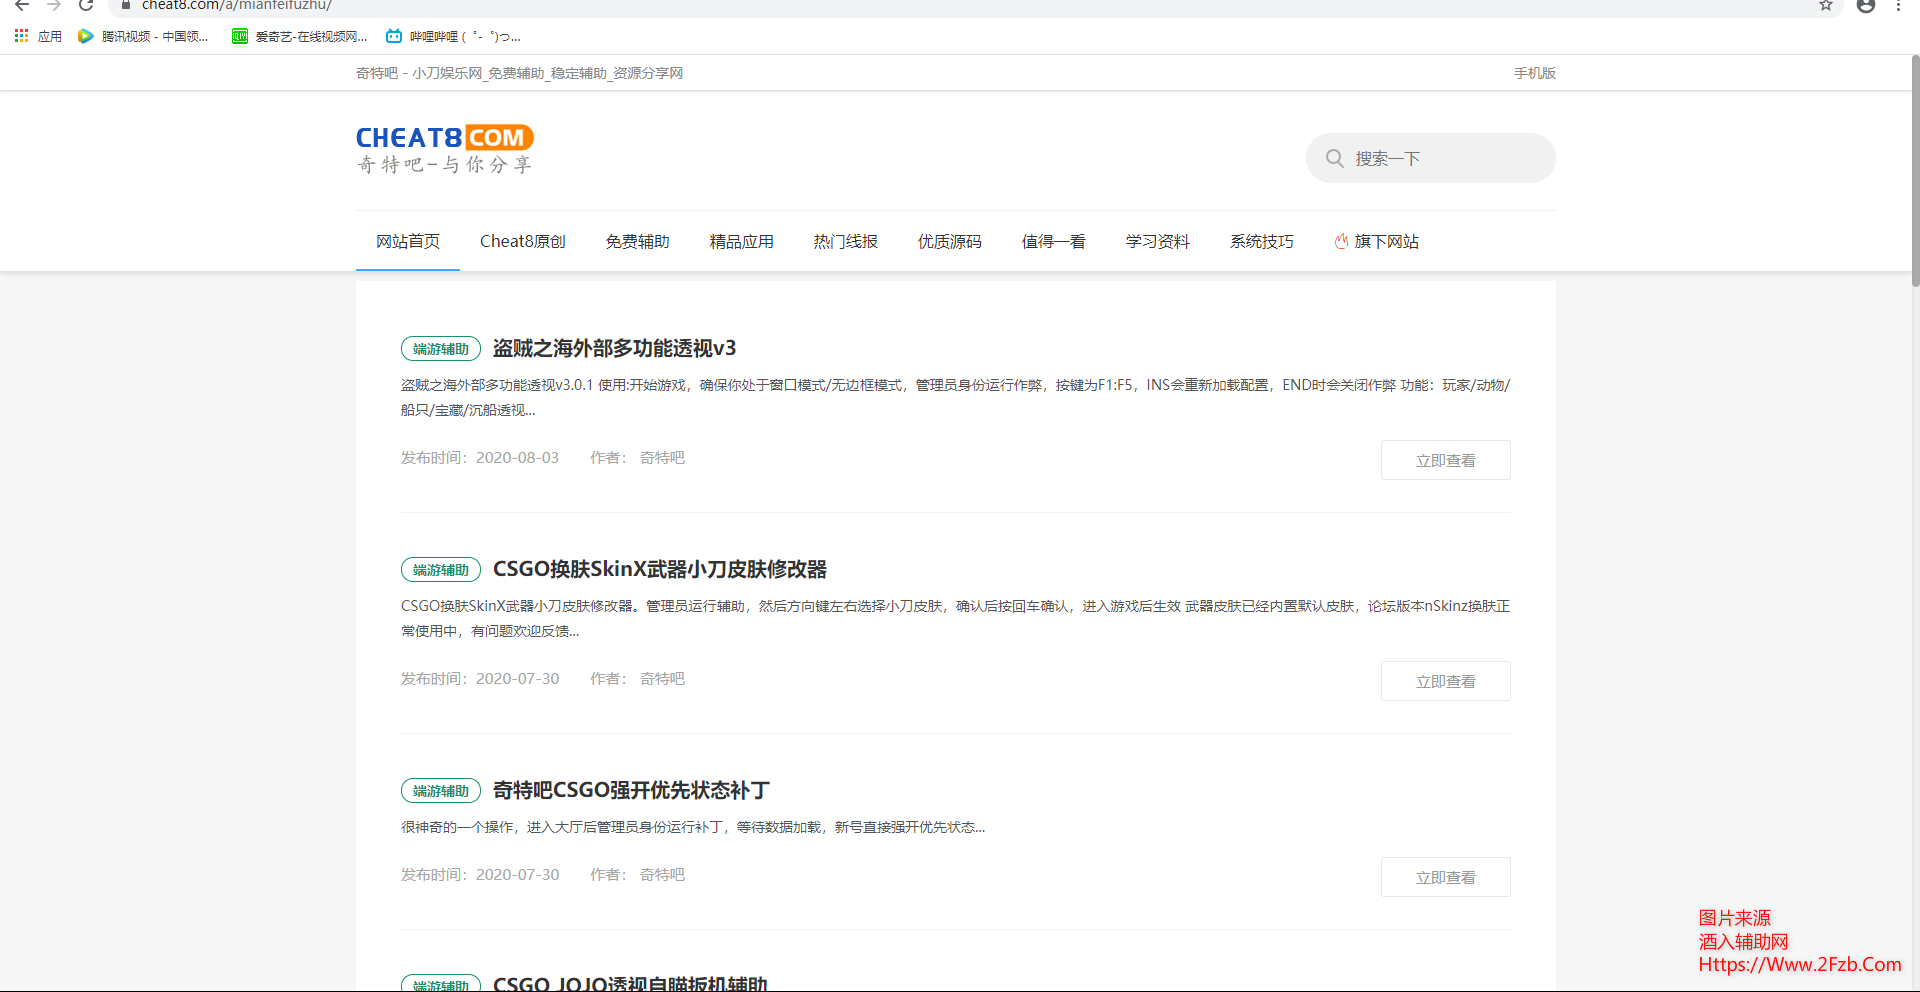The image size is (1920, 992).
Task: Click author 奇特吧 on 盗贼之海 post
Action: pos(662,457)
